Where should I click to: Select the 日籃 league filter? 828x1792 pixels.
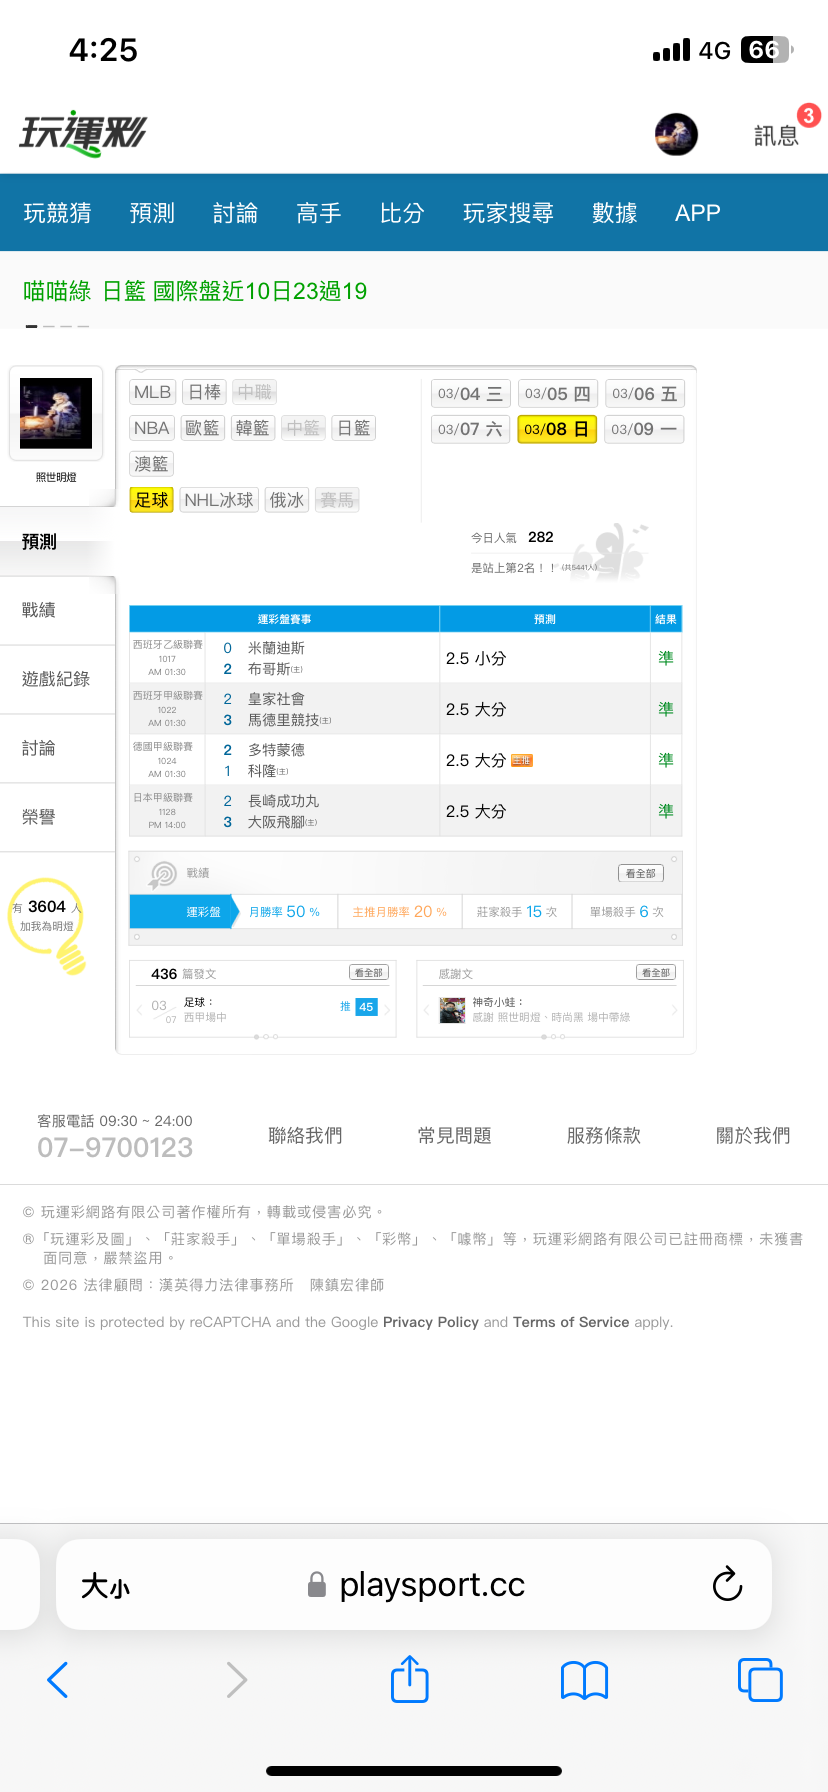[x=354, y=428]
